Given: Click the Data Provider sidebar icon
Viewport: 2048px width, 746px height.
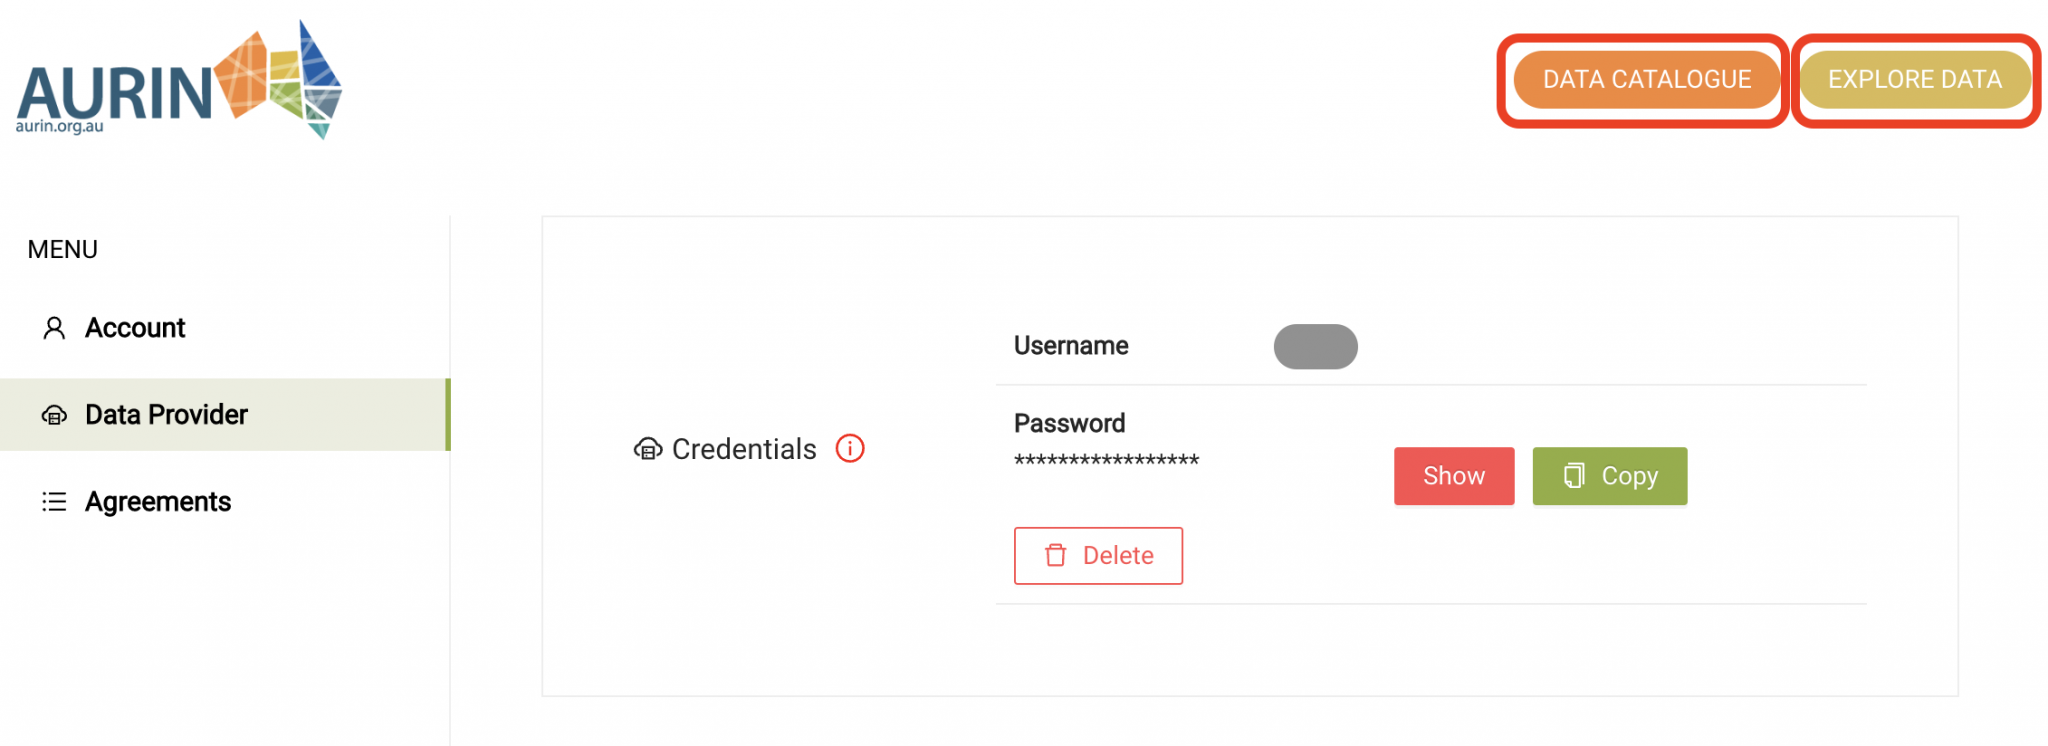Looking at the screenshot, I should [54, 415].
